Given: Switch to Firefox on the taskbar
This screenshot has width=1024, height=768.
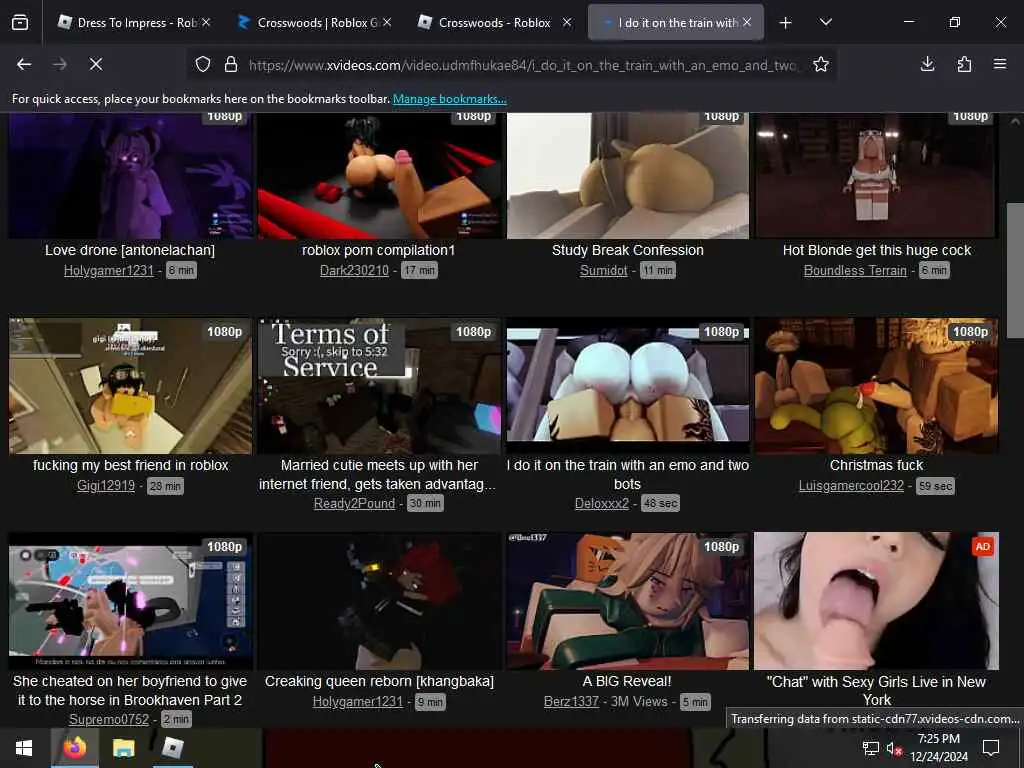Looking at the screenshot, I should pyautogui.click(x=74, y=748).
